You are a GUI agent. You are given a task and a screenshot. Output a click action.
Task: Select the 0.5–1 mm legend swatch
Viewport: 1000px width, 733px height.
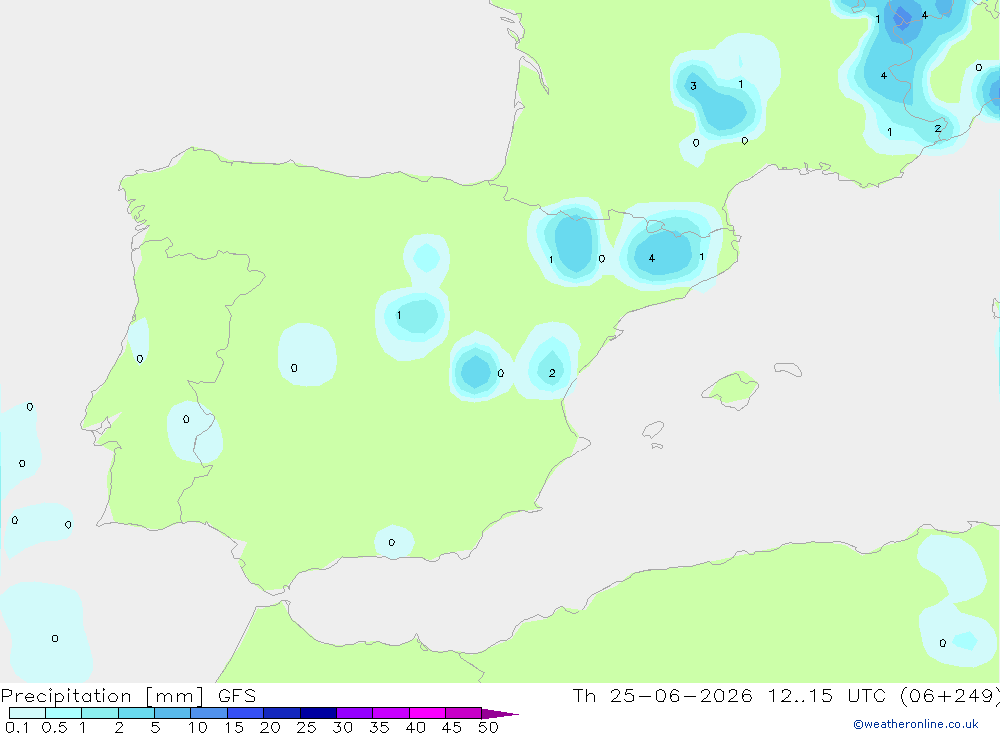[64, 713]
